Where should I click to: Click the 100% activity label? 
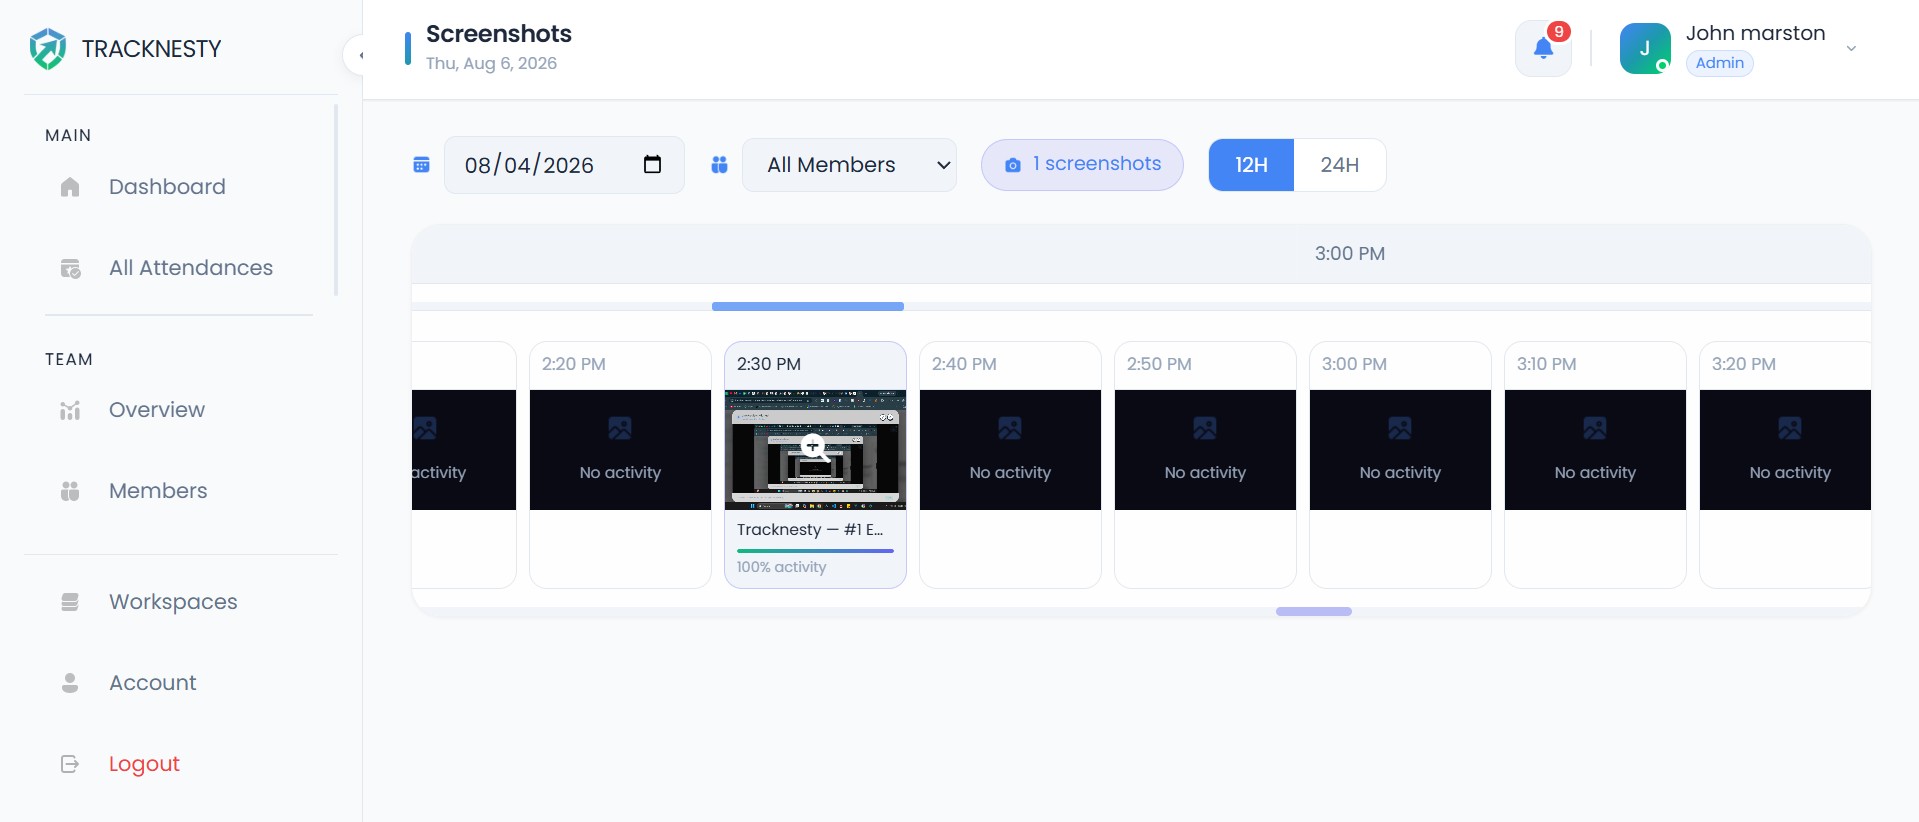[782, 567]
